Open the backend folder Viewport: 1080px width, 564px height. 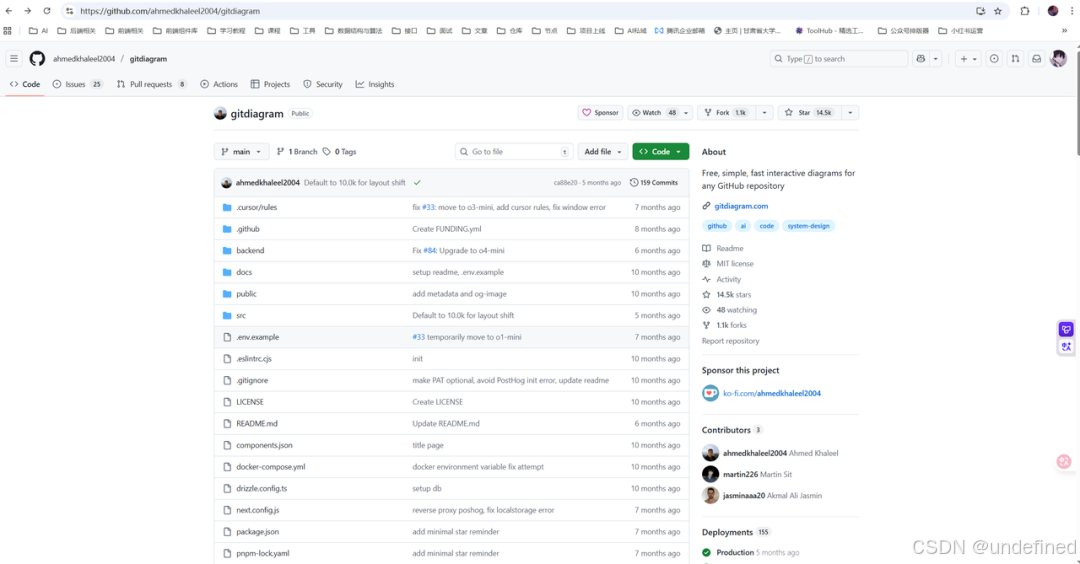(x=250, y=251)
